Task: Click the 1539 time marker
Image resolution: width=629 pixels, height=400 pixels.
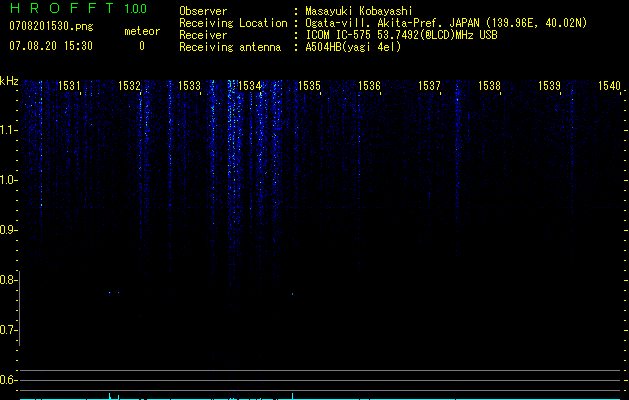Action: [x=549, y=85]
